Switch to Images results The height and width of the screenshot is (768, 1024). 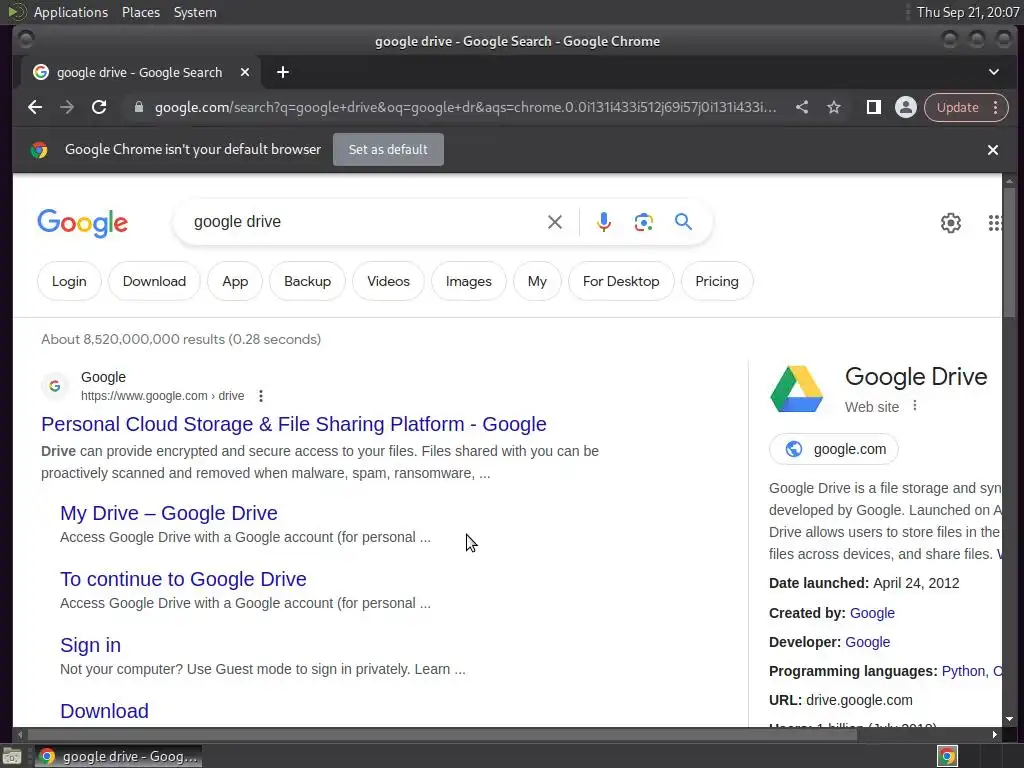tap(469, 281)
